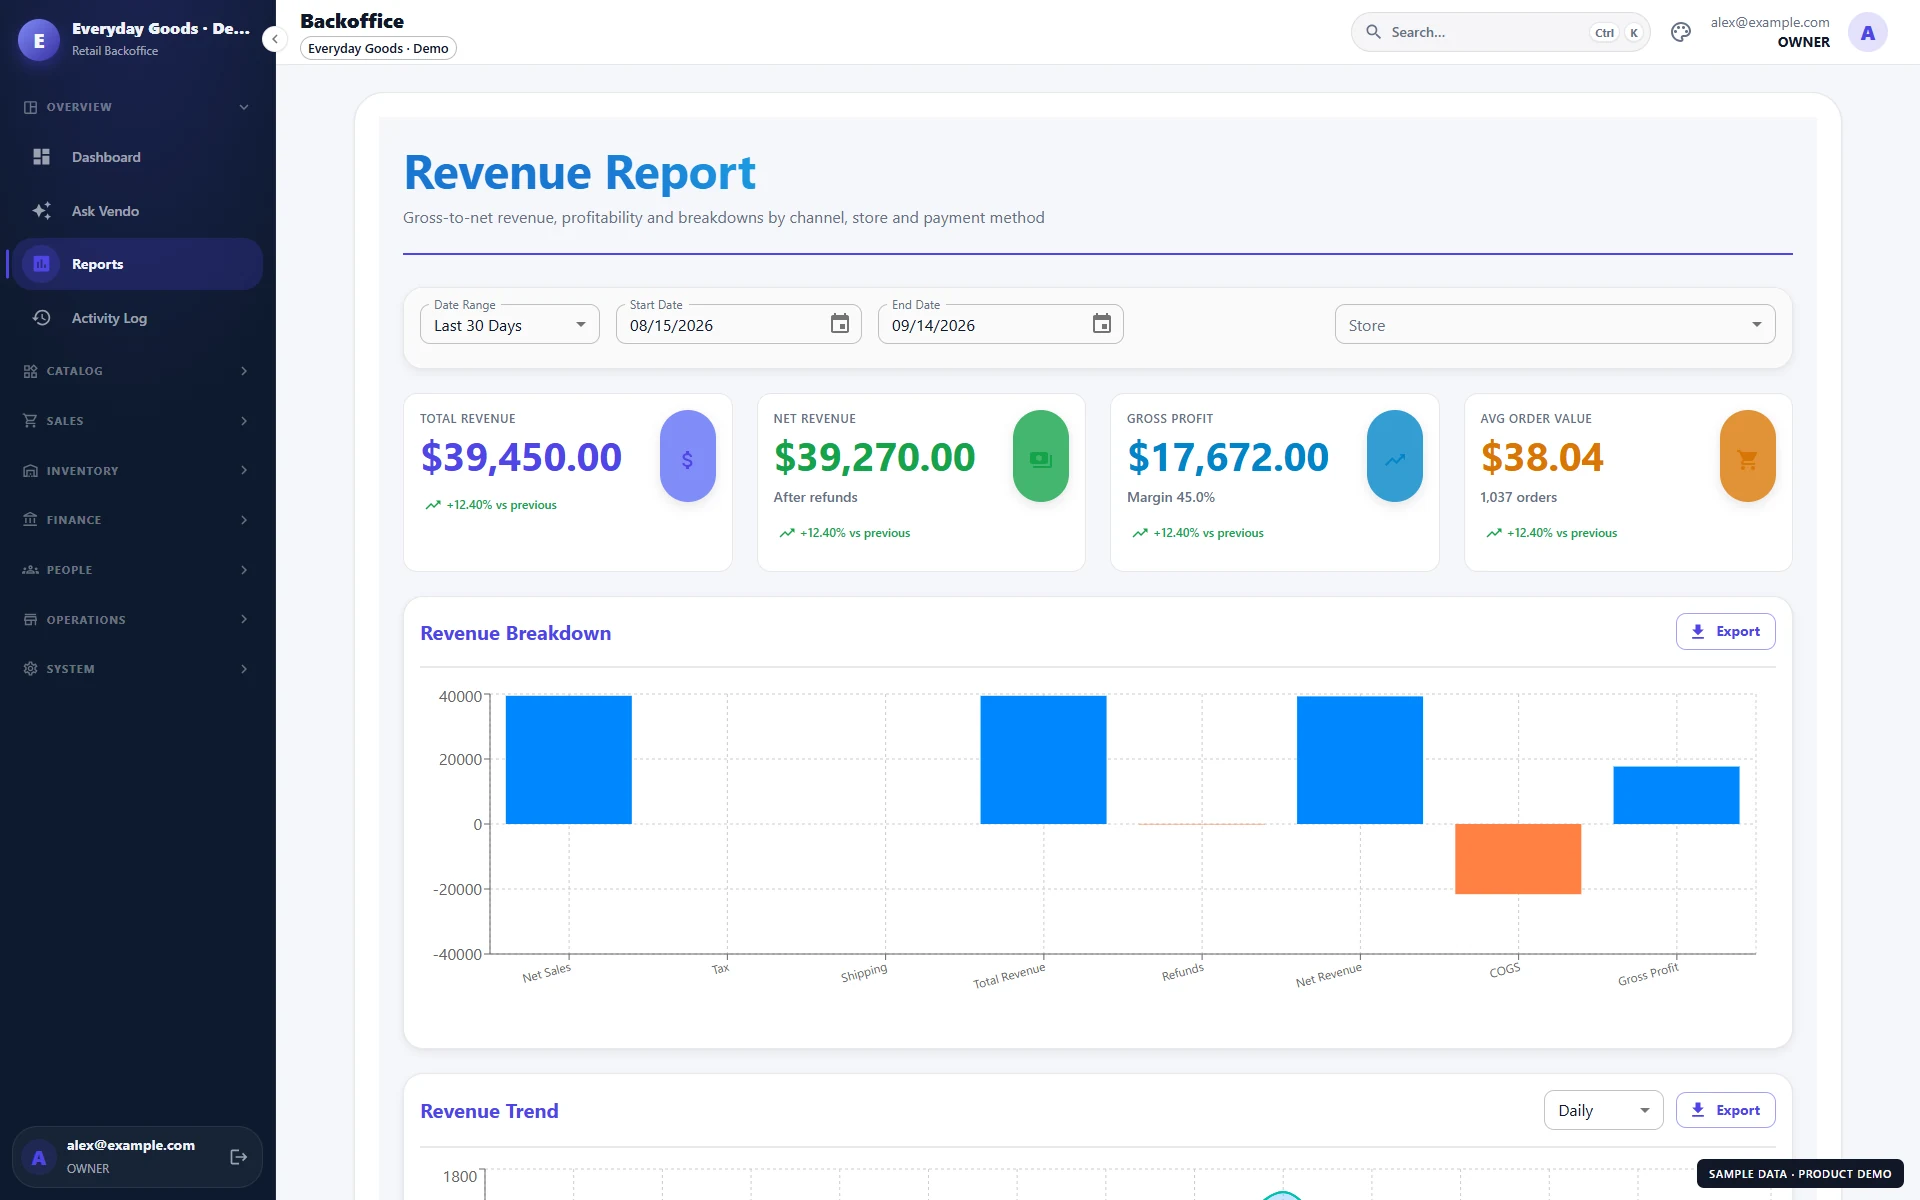Click the user avatar in top bar

pyautogui.click(x=1867, y=33)
